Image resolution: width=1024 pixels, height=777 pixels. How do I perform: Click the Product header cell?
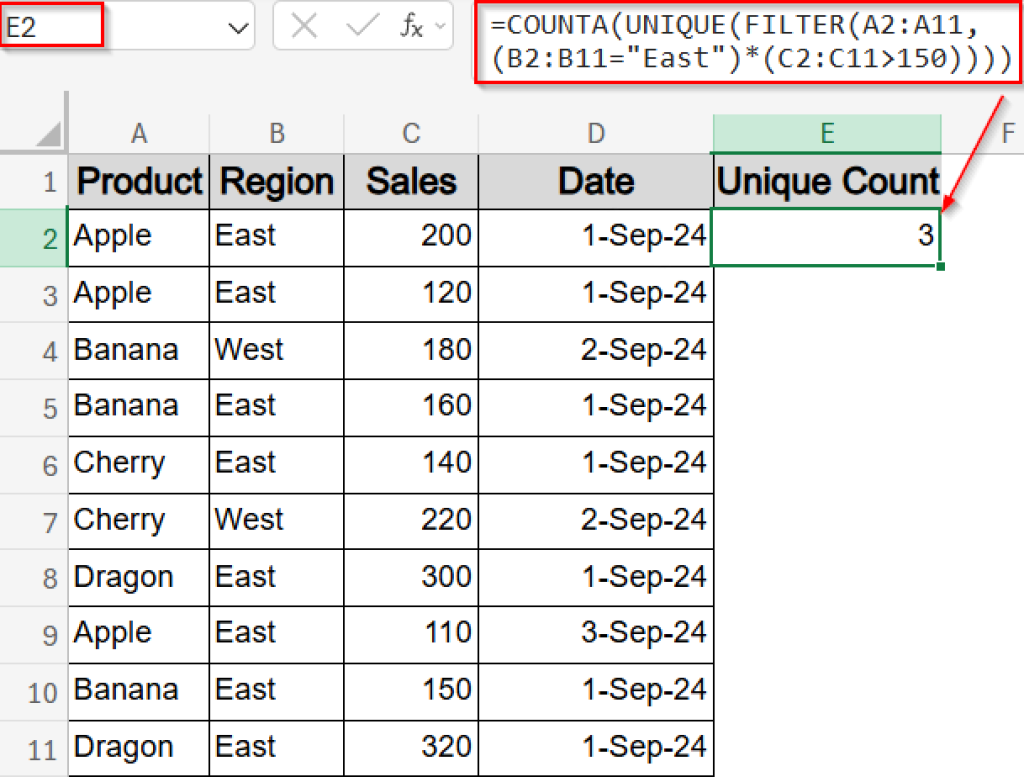click(x=138, y=181)
